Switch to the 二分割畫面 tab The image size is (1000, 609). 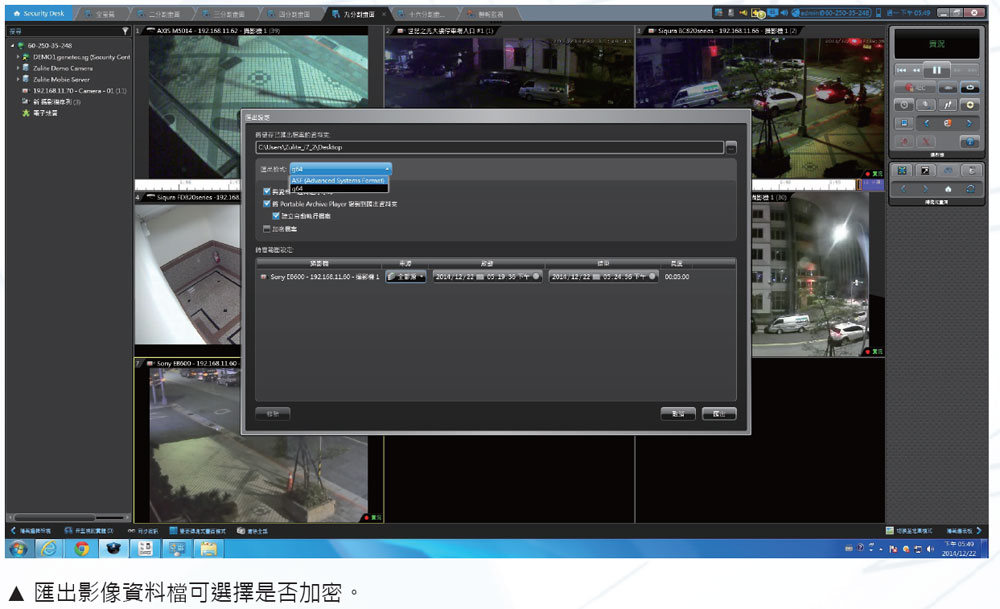161,13
